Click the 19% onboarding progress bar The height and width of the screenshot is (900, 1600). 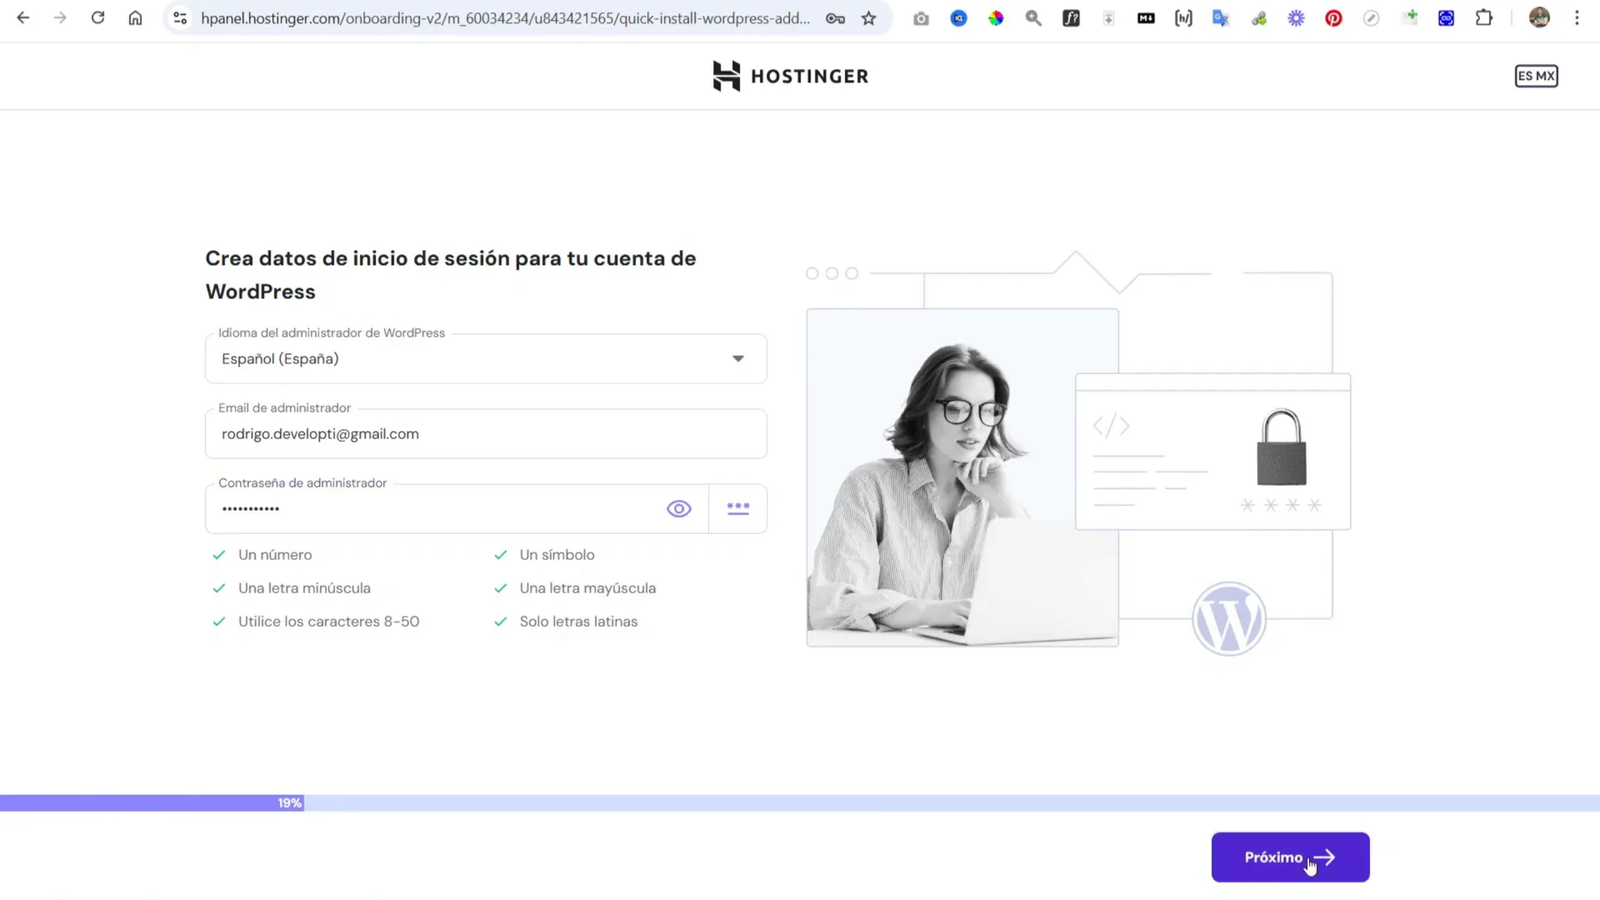click(289, 802)
